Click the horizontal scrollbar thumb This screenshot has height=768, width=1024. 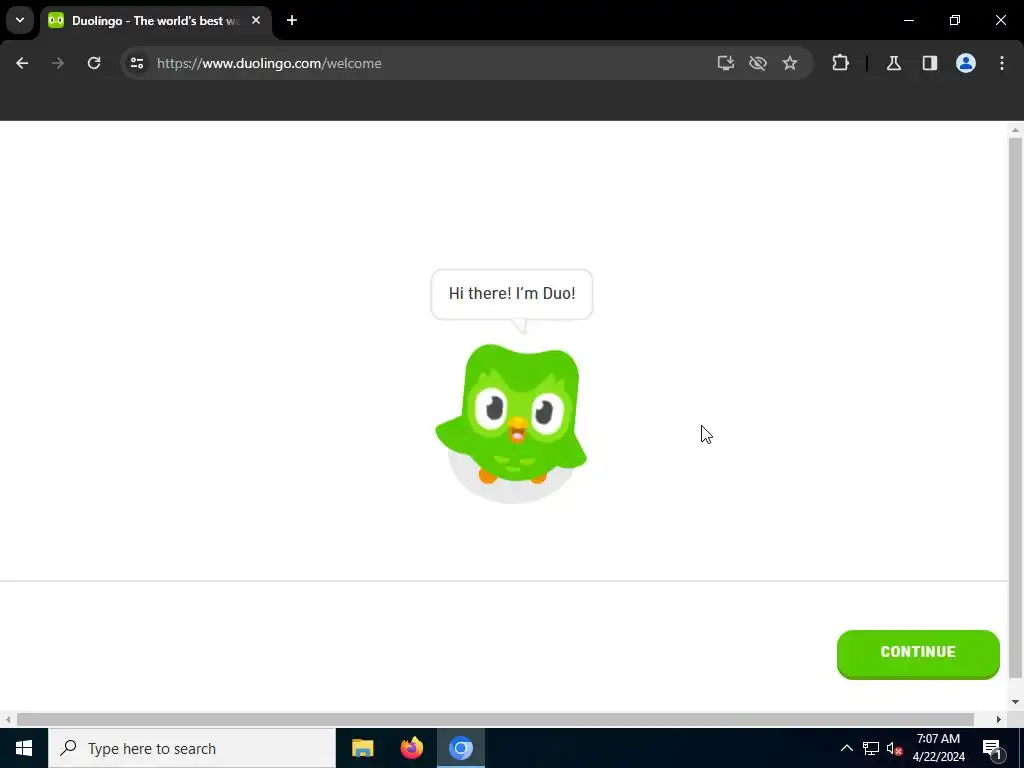(495, 719)
